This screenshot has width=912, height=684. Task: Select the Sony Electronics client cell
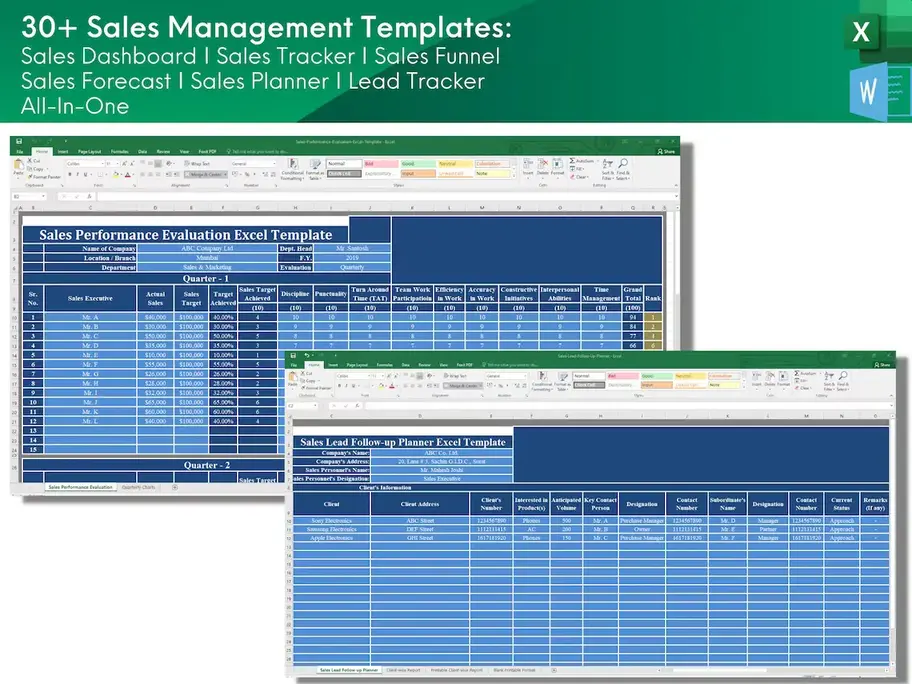(330, 521)
